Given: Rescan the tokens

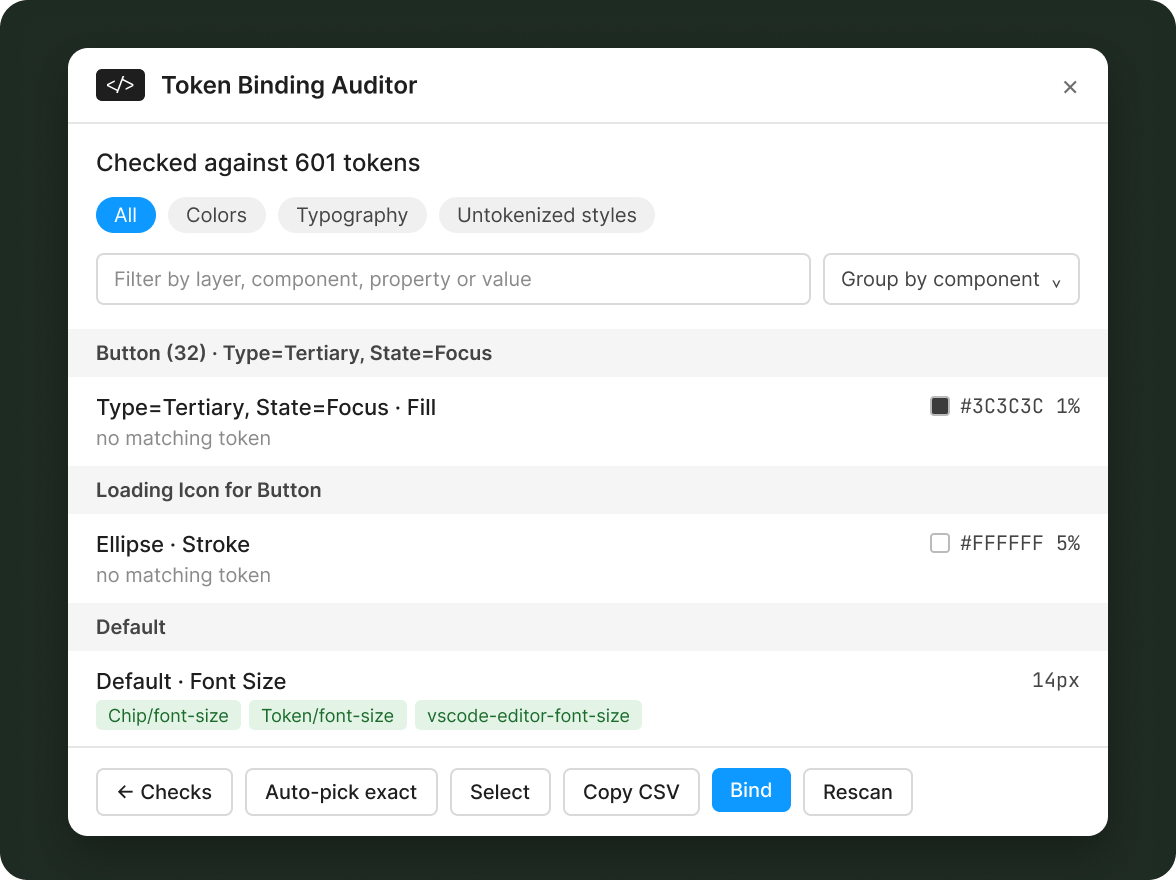Looking at the screenshot, I should (x=858, y=791).
